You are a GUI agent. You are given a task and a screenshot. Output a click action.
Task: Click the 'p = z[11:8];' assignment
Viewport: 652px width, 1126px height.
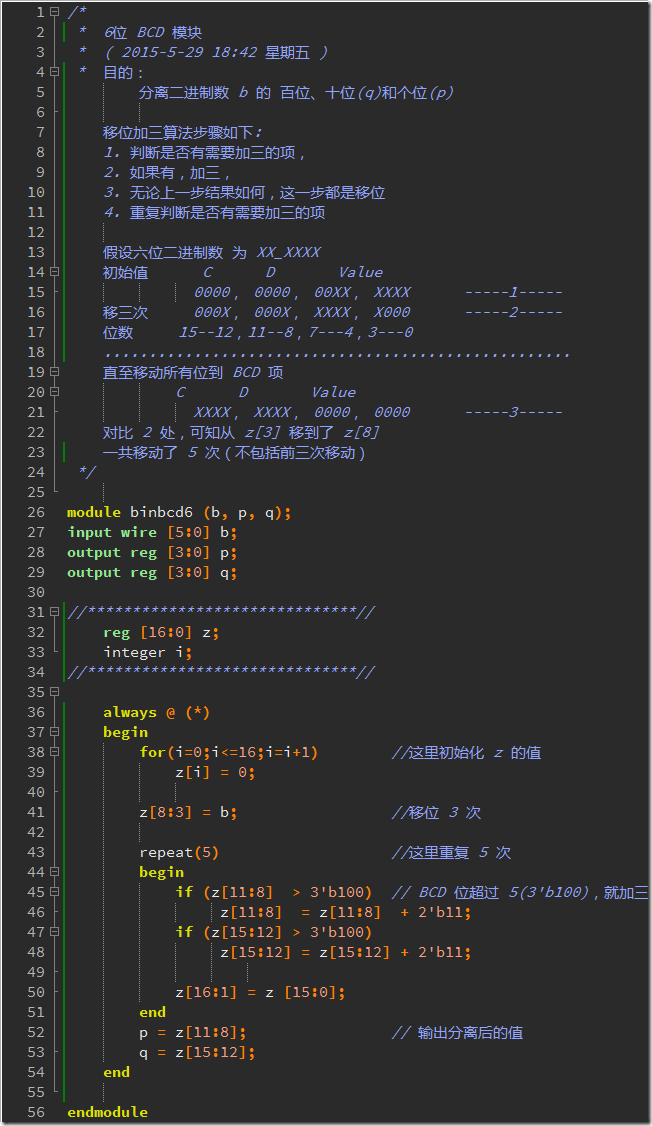click(x=192, y=1033)
